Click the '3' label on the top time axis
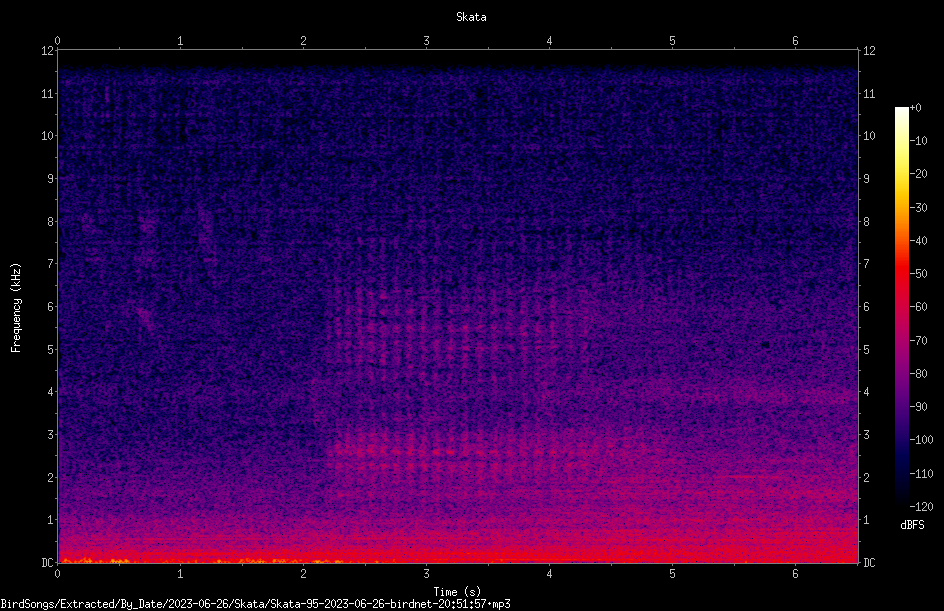Image resolution: width=944 pixels, height=611 pixels. pos(426,41)
